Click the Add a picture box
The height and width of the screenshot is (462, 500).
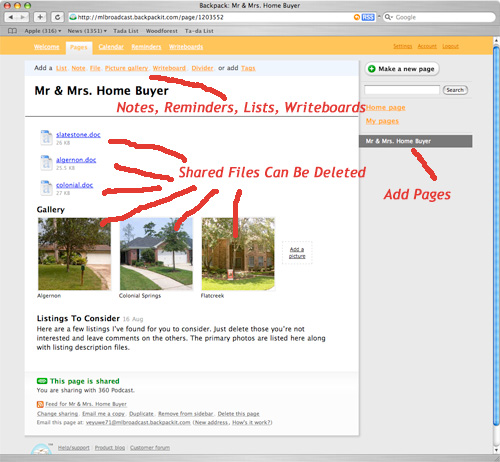(297, 253)
